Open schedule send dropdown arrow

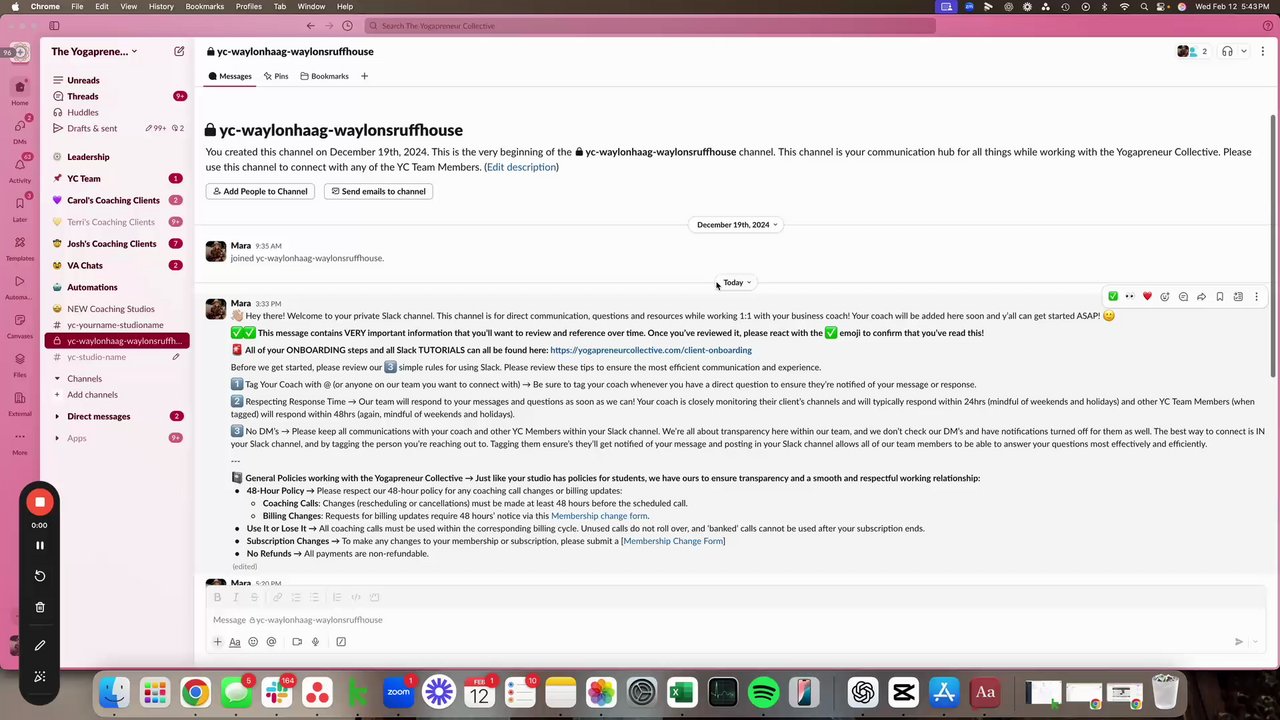(x=1256, y=642)
